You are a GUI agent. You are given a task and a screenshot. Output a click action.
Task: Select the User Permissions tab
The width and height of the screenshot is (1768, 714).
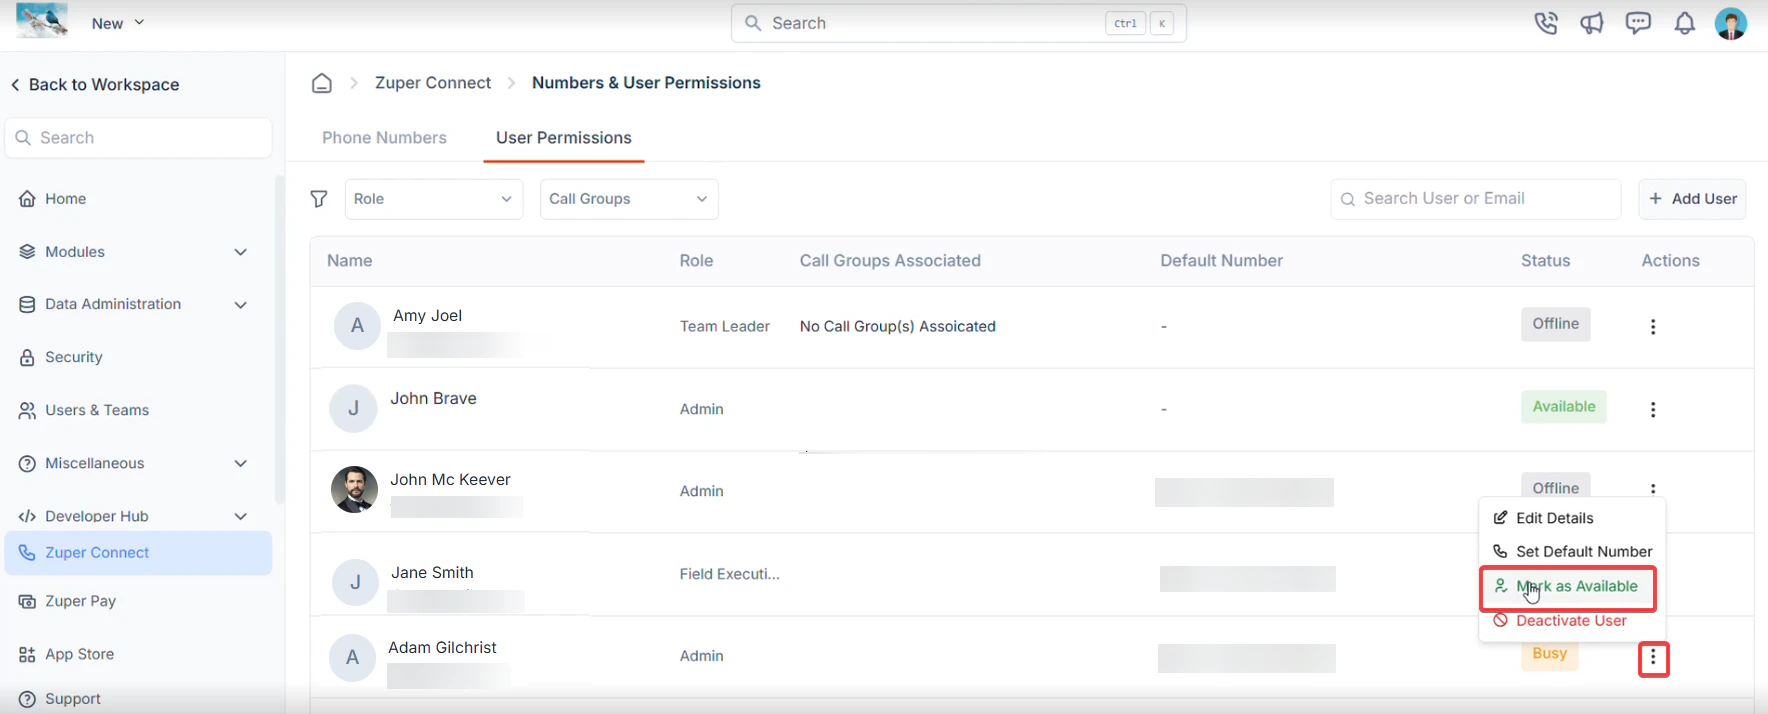pyautogui.click(x=564, y=138)
